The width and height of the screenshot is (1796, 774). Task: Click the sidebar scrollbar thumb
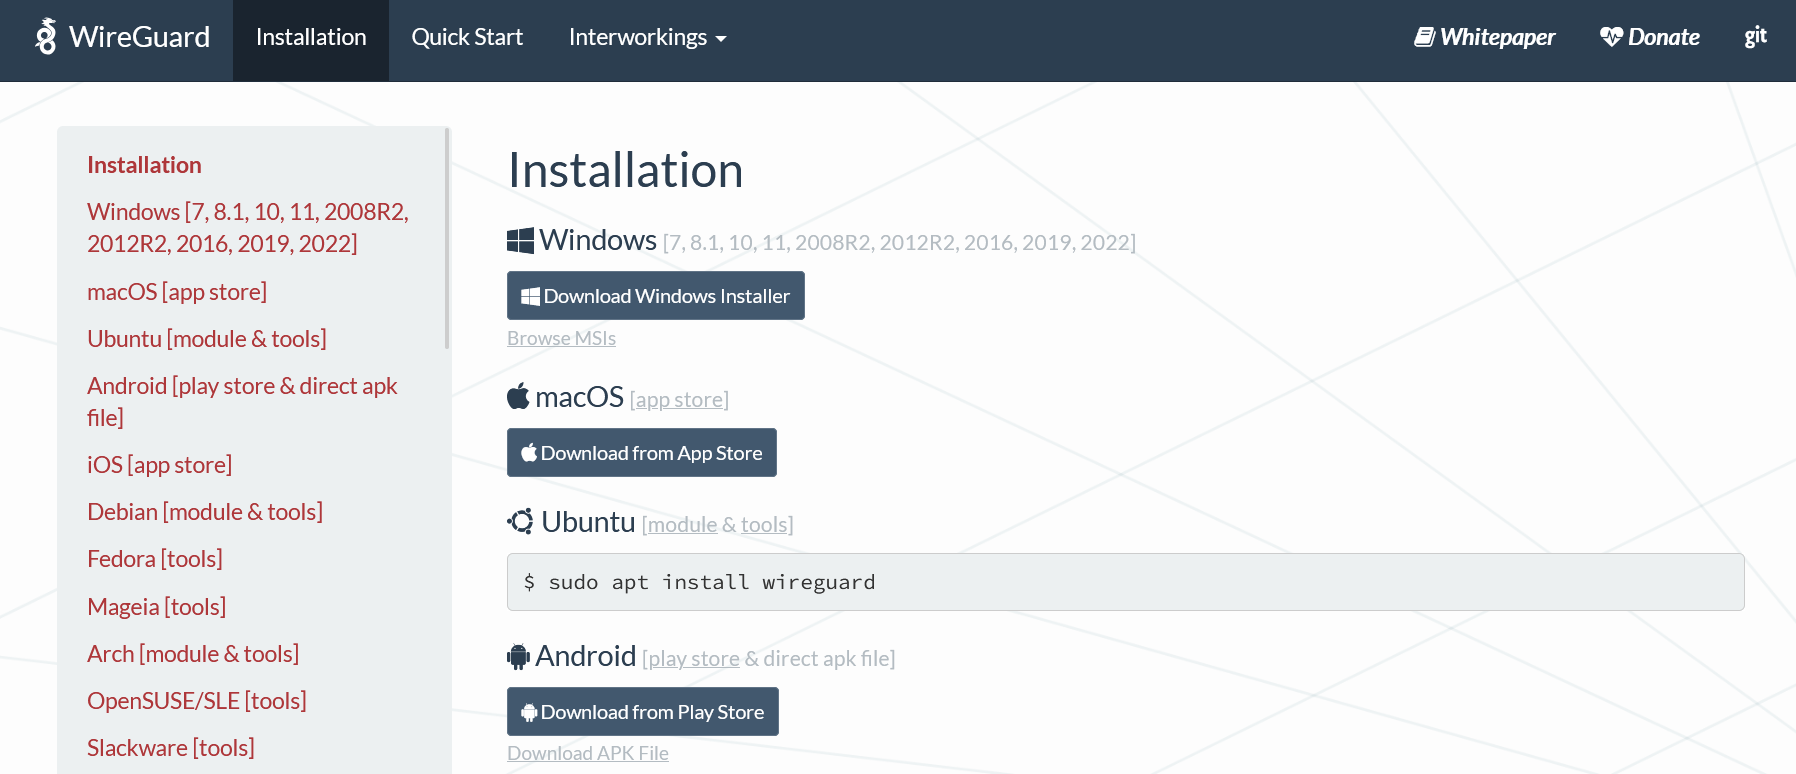(x=447, y=238)
